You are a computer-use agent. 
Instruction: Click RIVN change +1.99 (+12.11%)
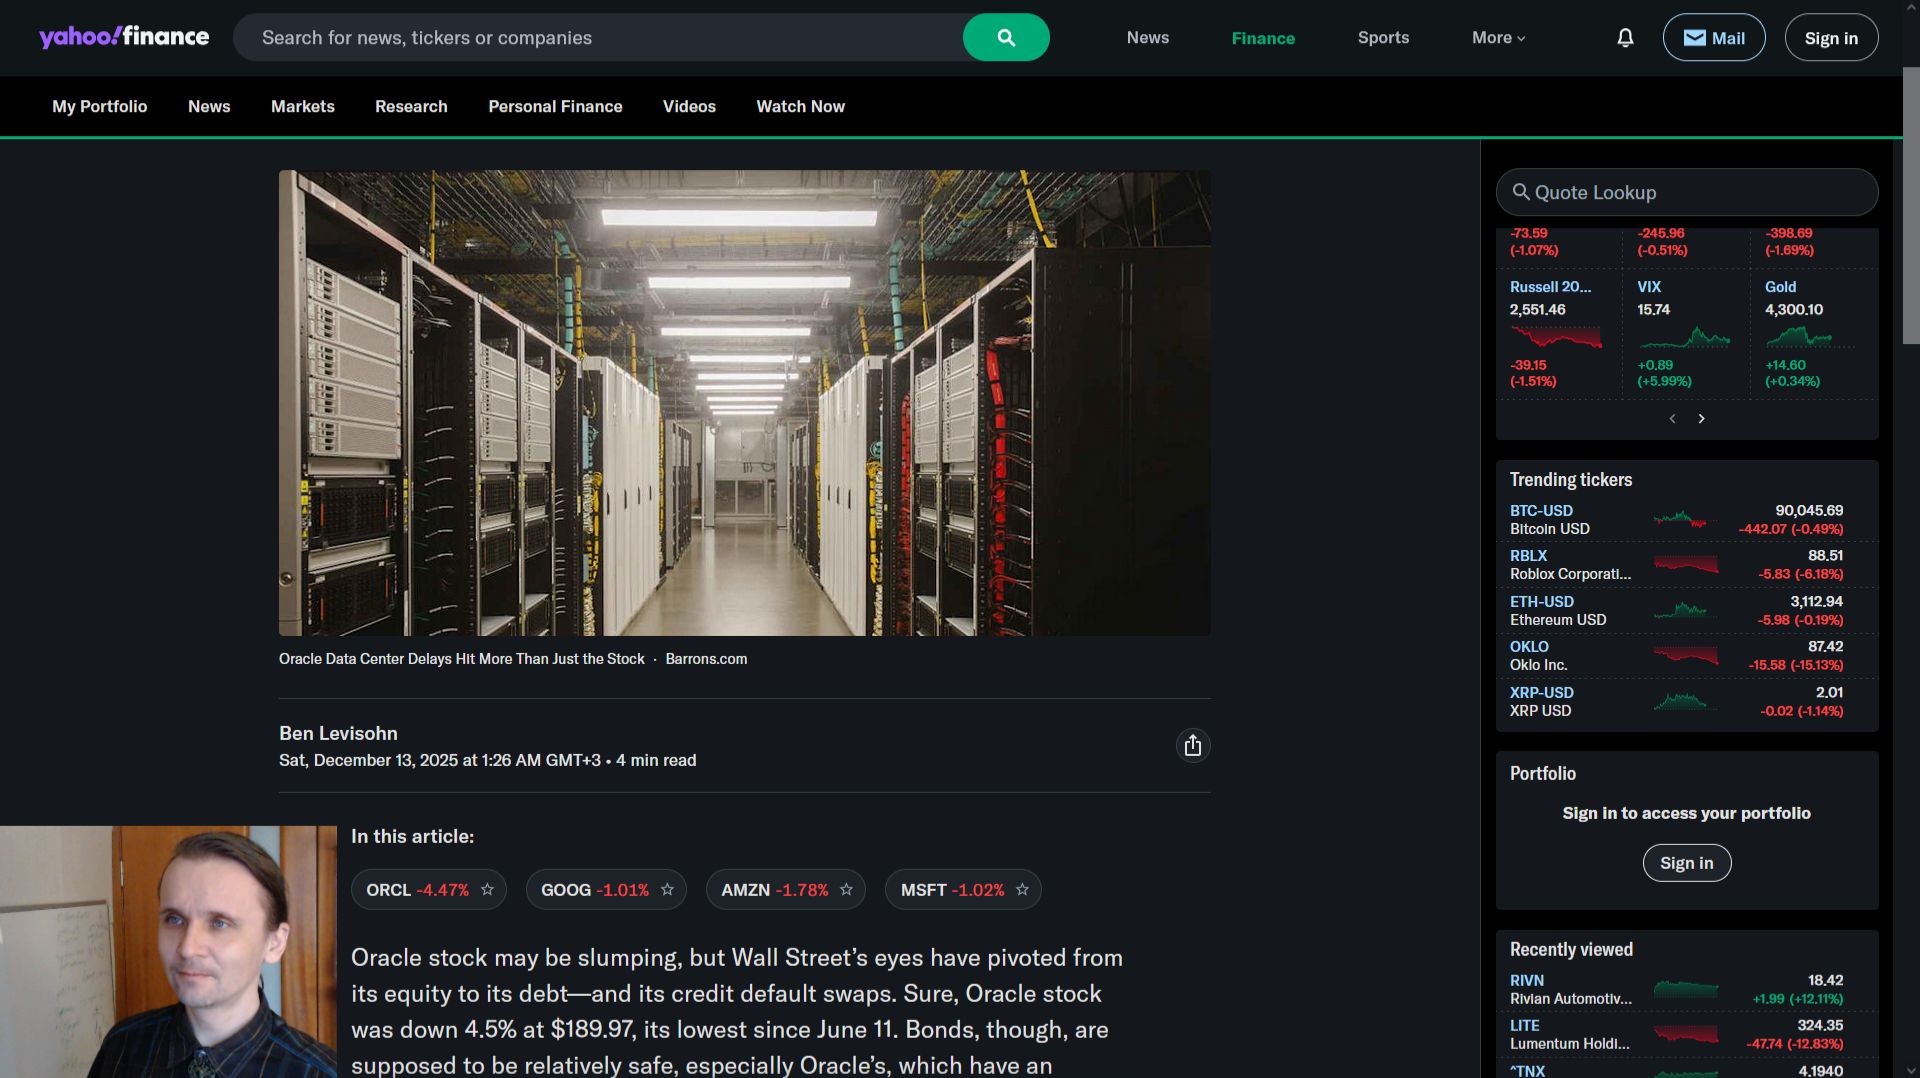click(x=1797, y=999)
